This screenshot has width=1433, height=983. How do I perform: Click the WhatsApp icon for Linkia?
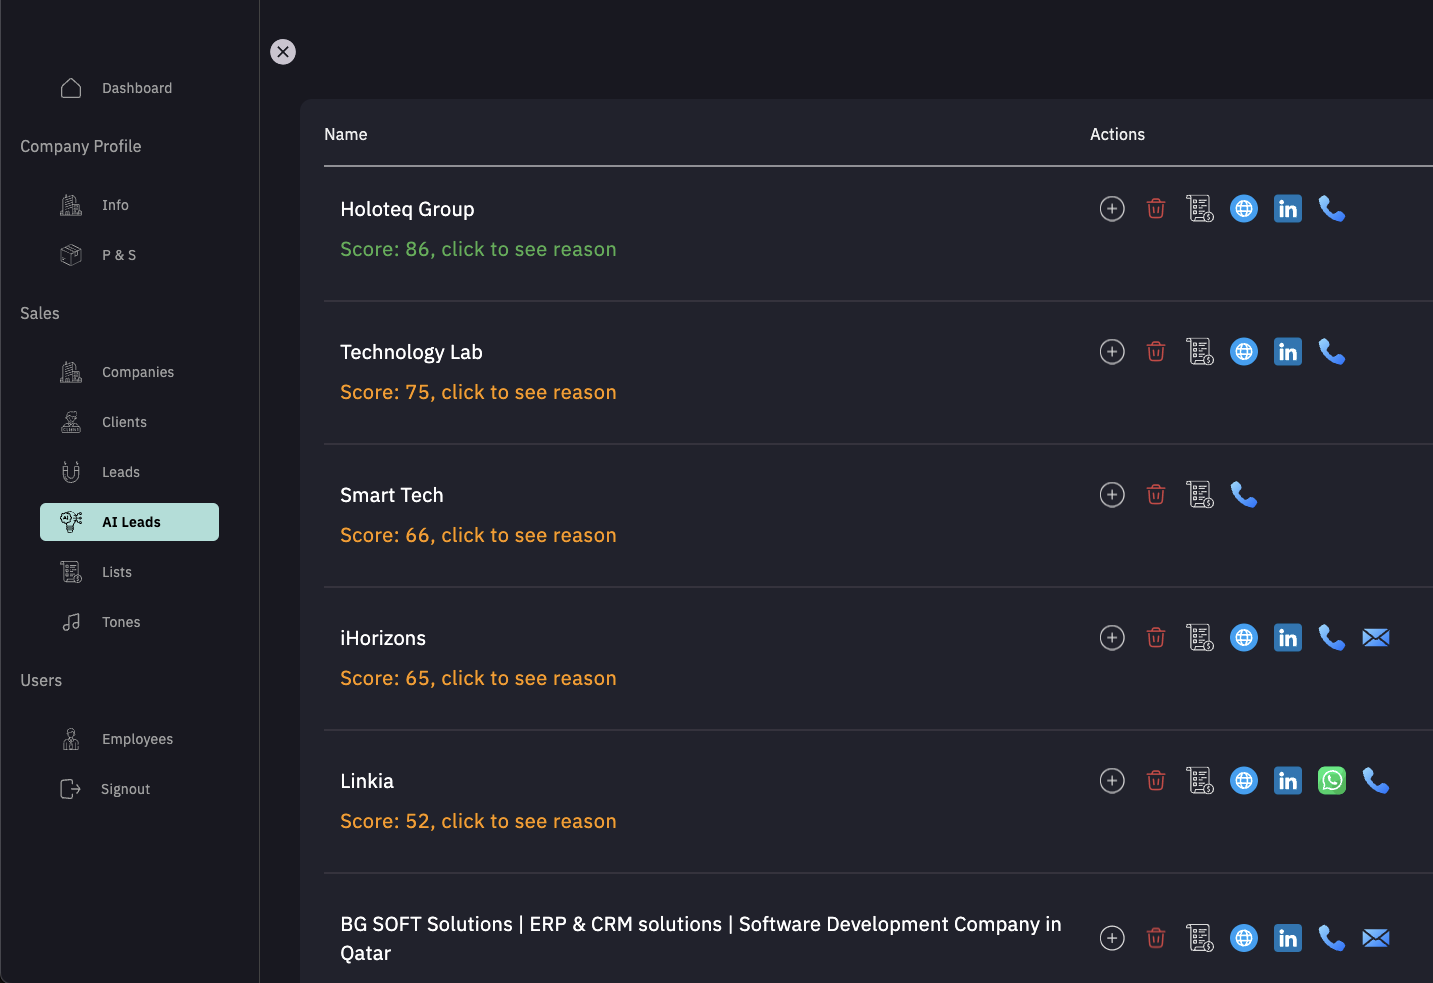click(x=1332, y=781)
